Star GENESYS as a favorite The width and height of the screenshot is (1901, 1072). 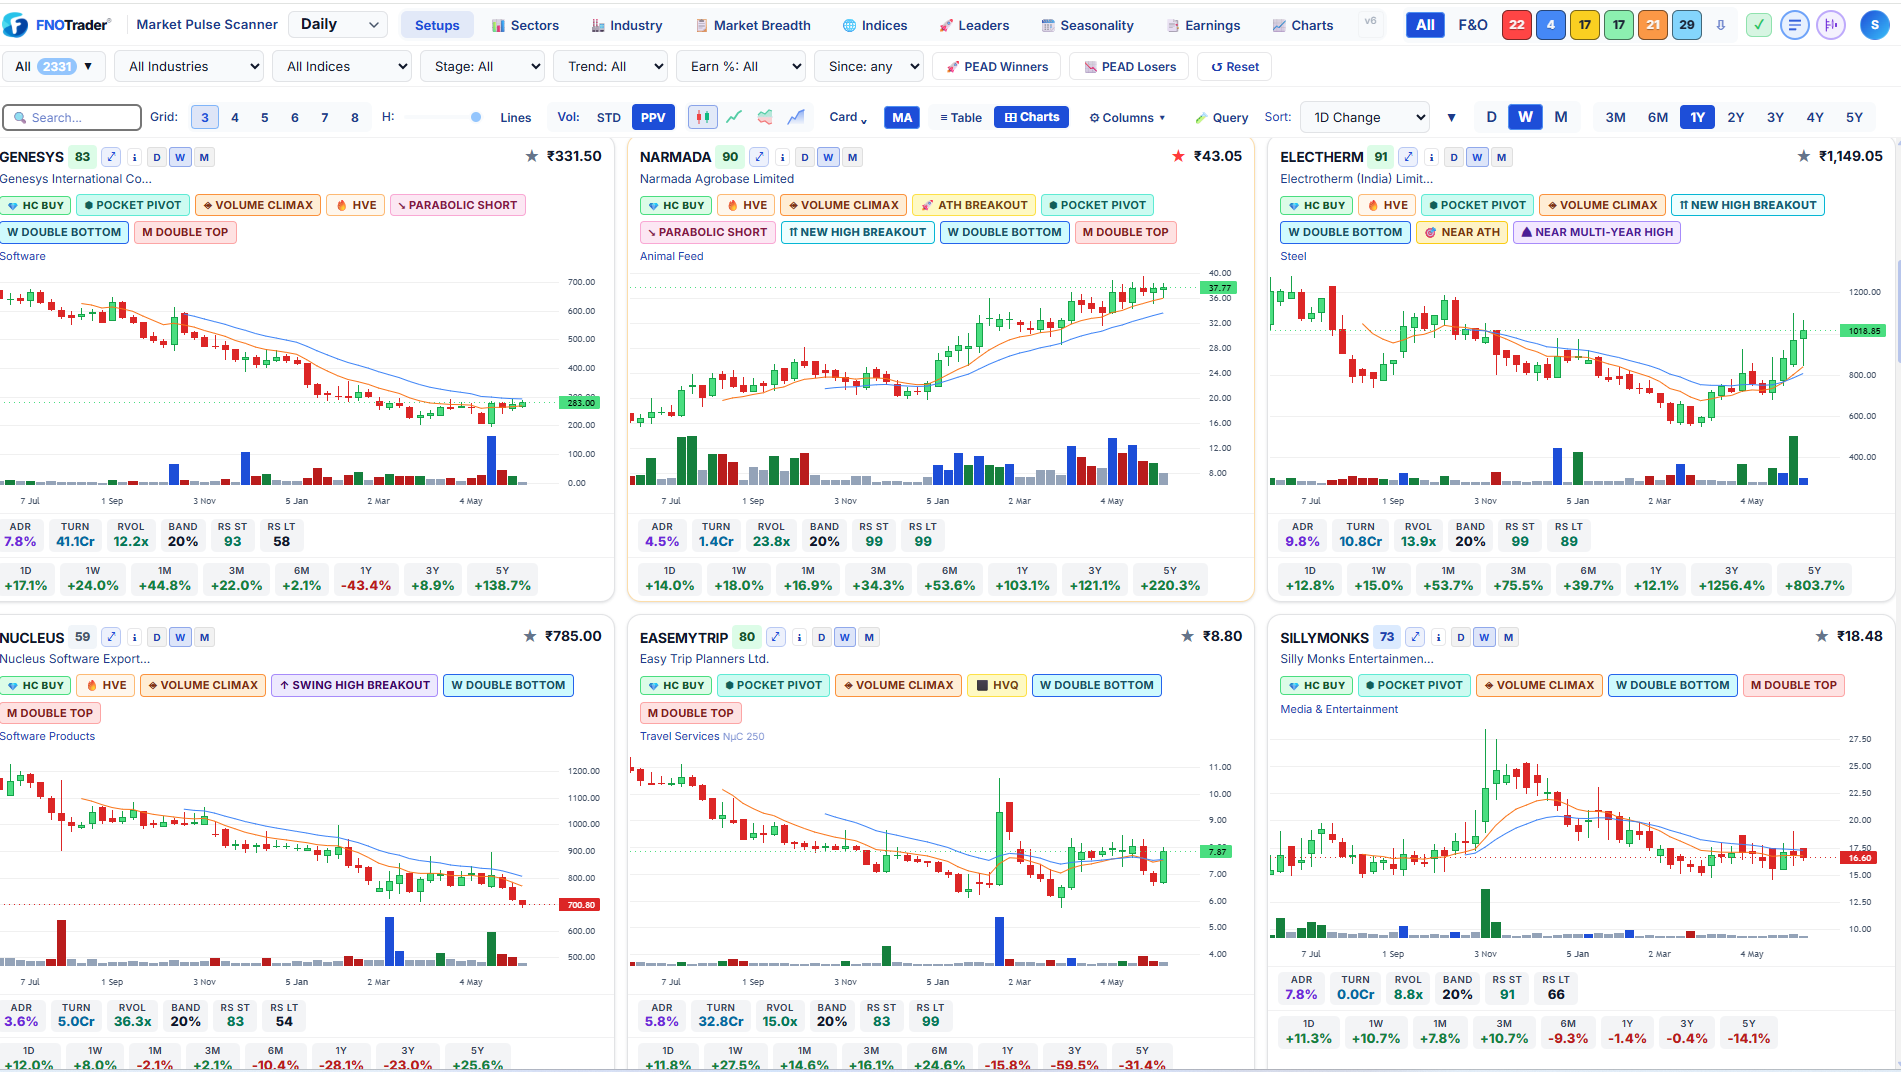[x=532, y=156]
